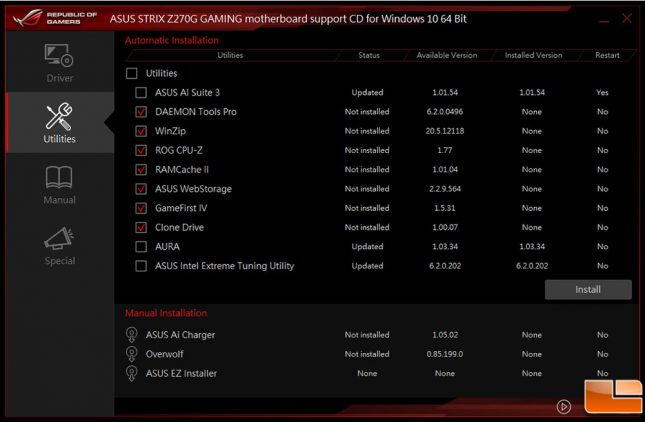Click download icon for ASUS EZ Installer

(132, 373)
